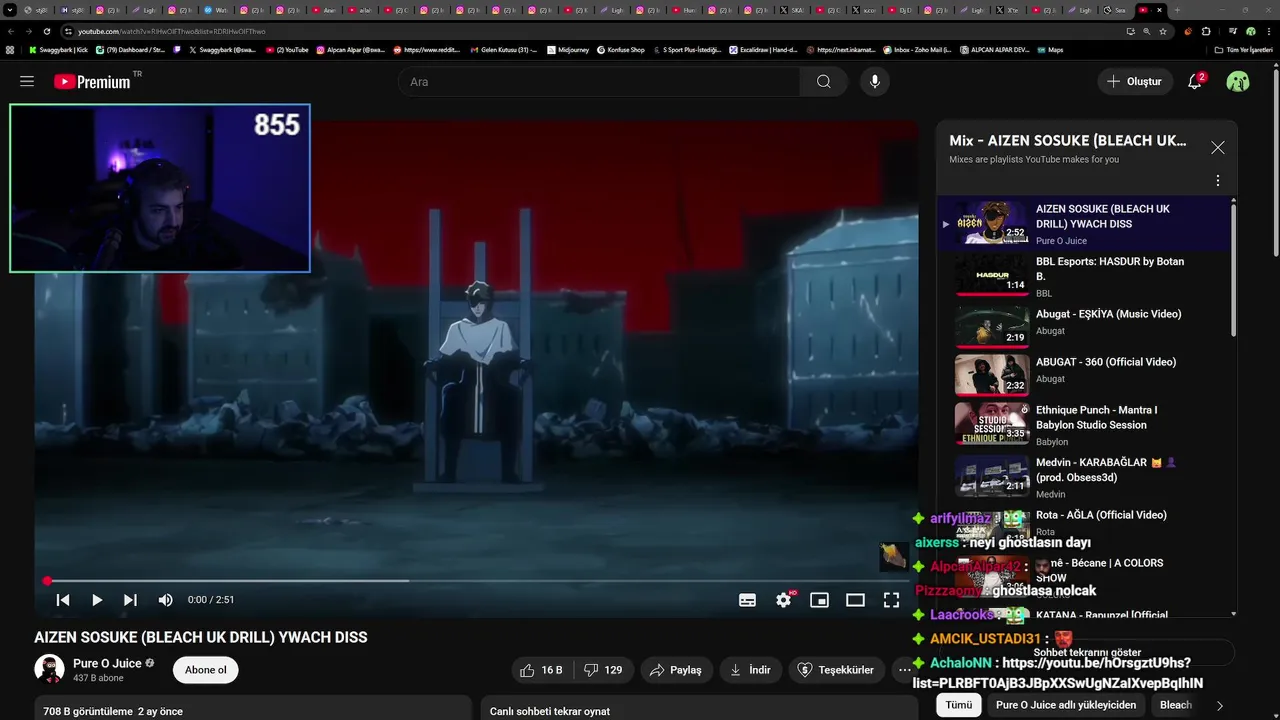This screenshot has width=1280, height=720.
Task: Open player settings gear
Action: click(783, 600)
